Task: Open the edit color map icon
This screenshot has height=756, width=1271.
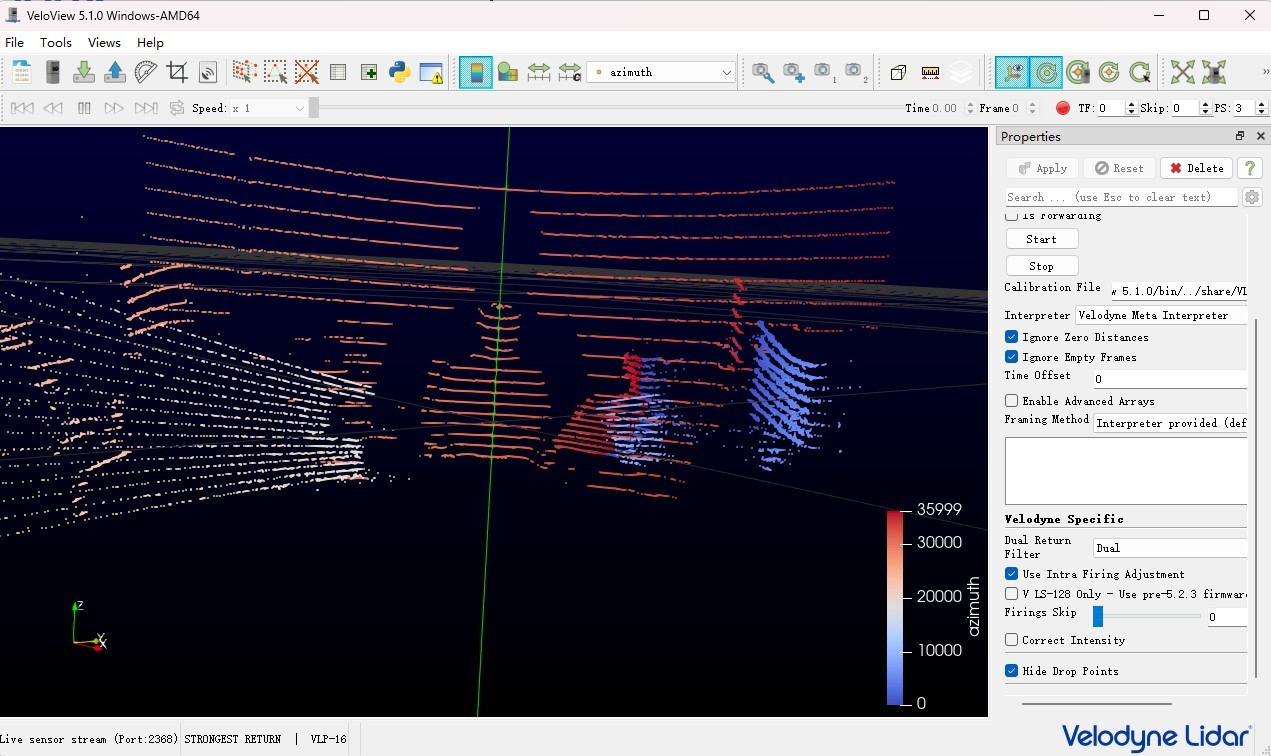Action: 508,72
